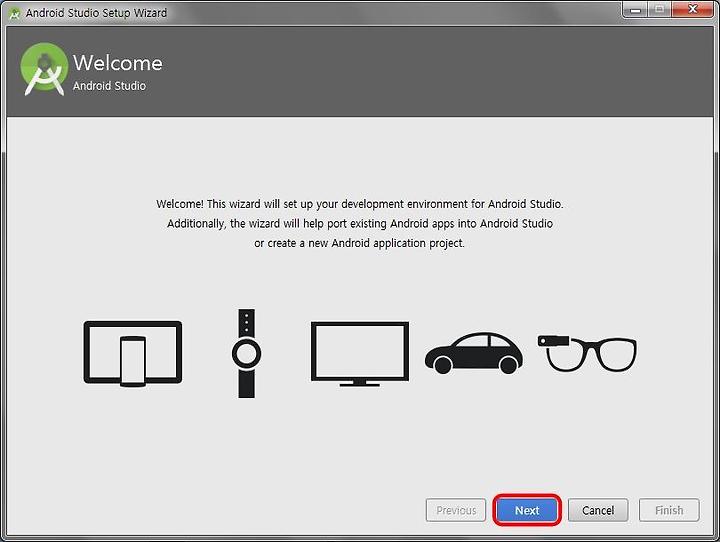Click the Next button
Viewport: 720px width, 542px height.
(x=527, y=510)
